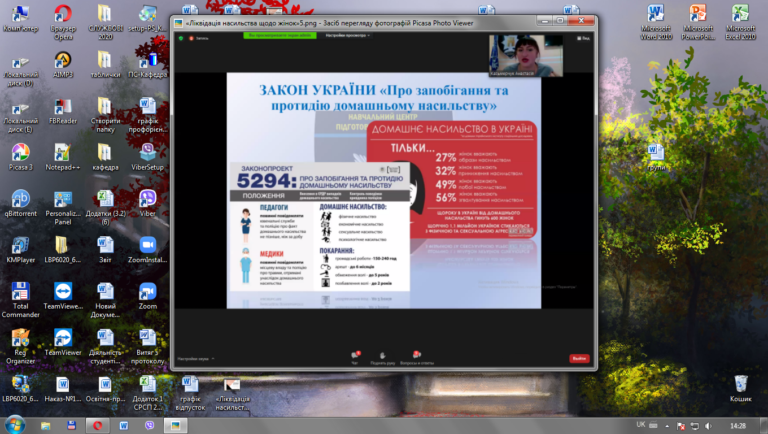Expand the Настройки просмотра dropdown
Screen dimensions: 768x434
347,35
